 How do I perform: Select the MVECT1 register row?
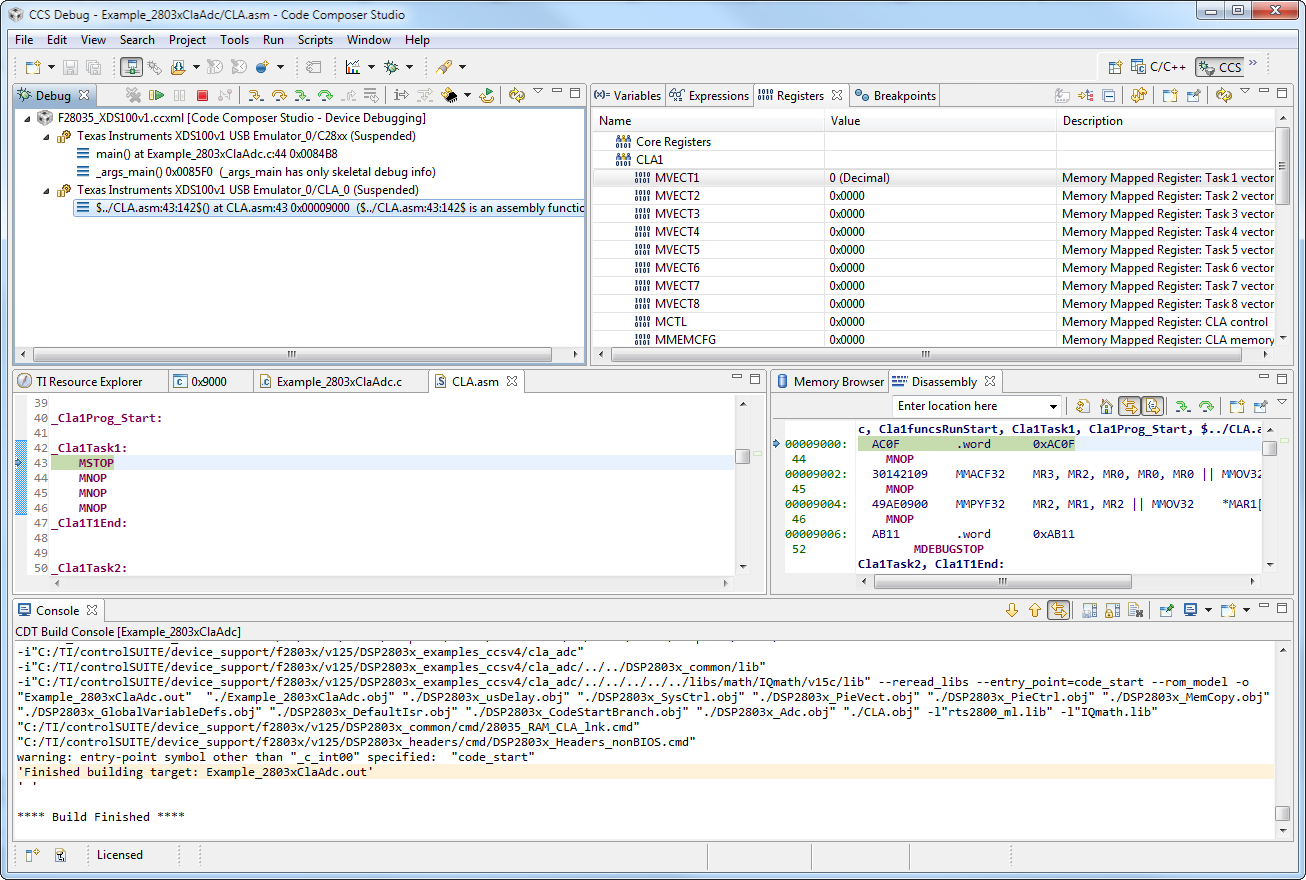tap(934, 178)
